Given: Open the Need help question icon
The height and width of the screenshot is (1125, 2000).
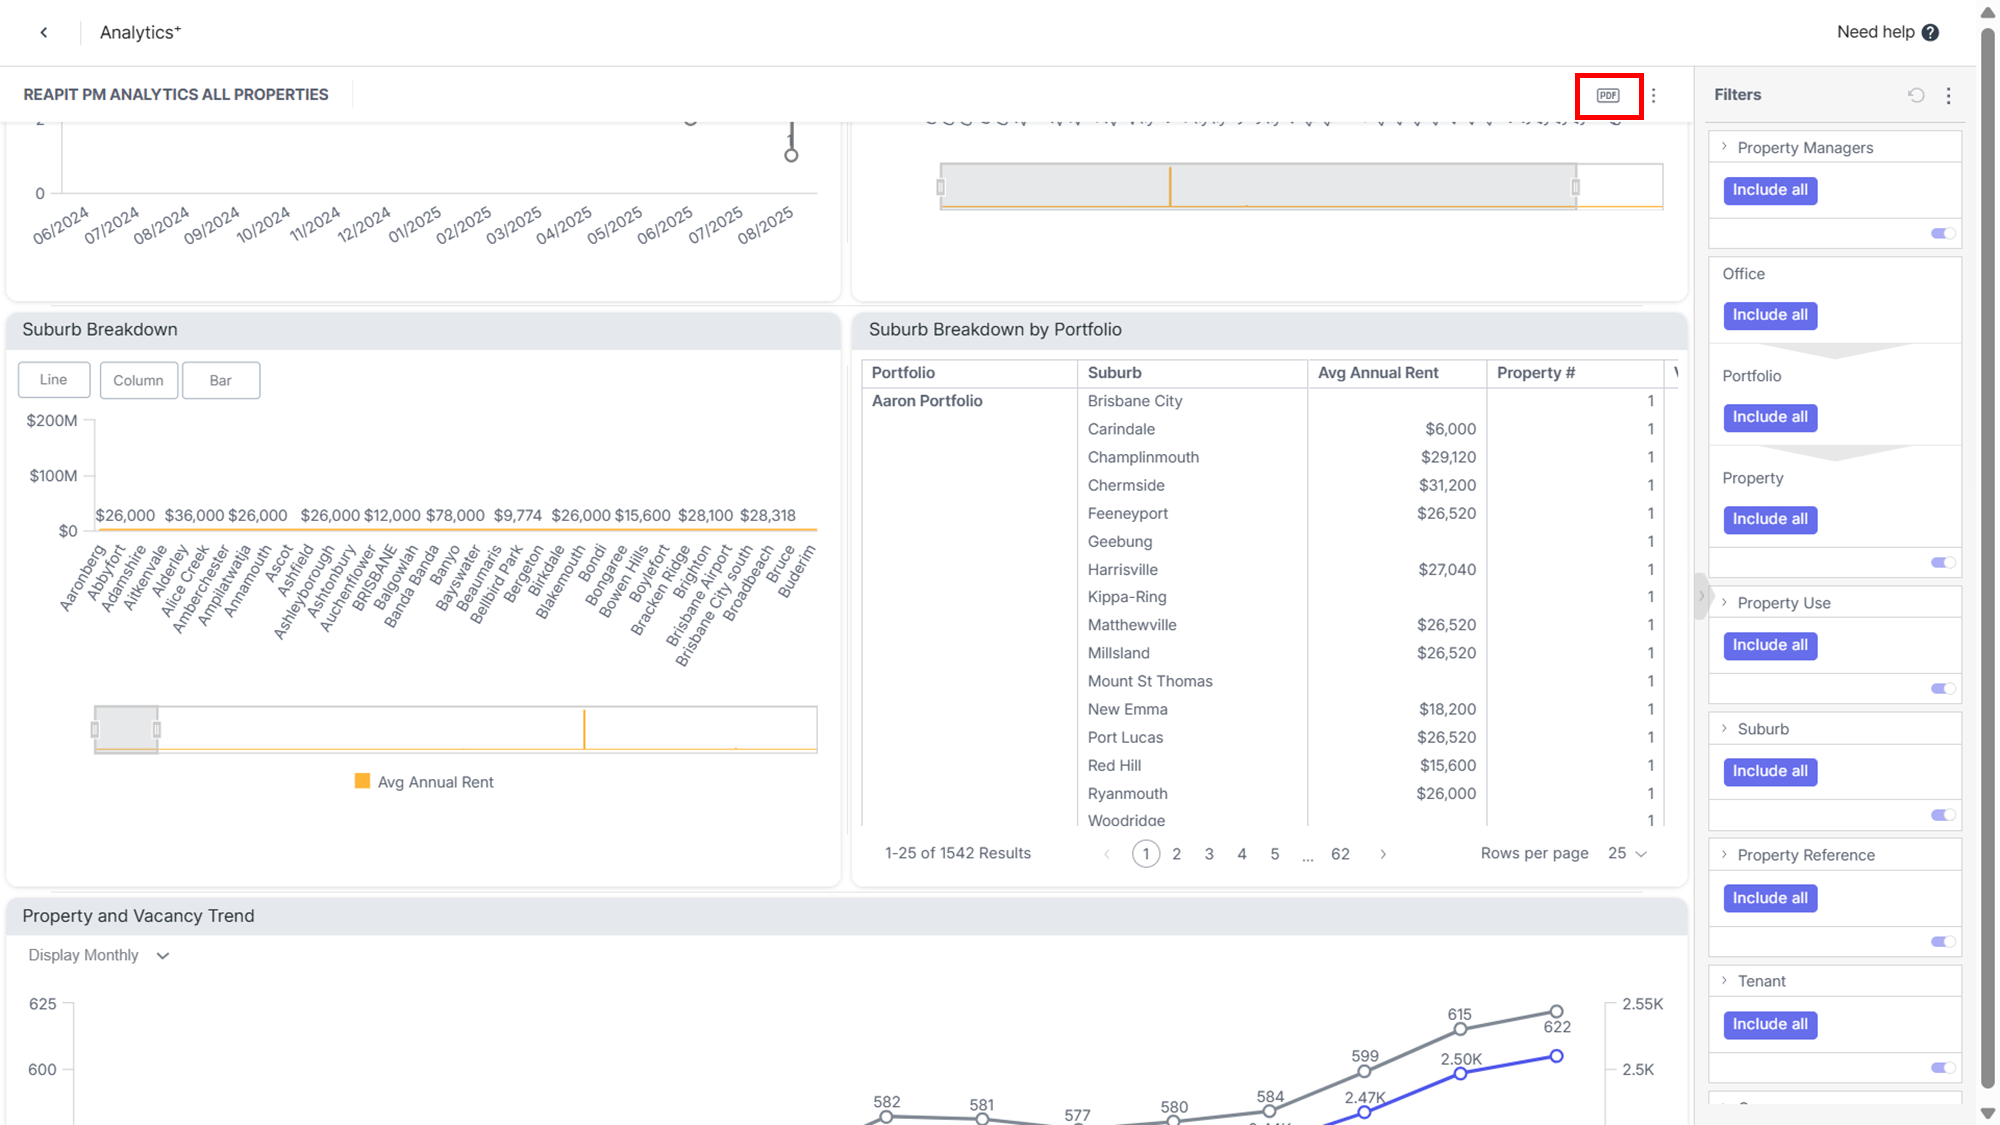Looking at the screenshot, I should [1930, 32].
